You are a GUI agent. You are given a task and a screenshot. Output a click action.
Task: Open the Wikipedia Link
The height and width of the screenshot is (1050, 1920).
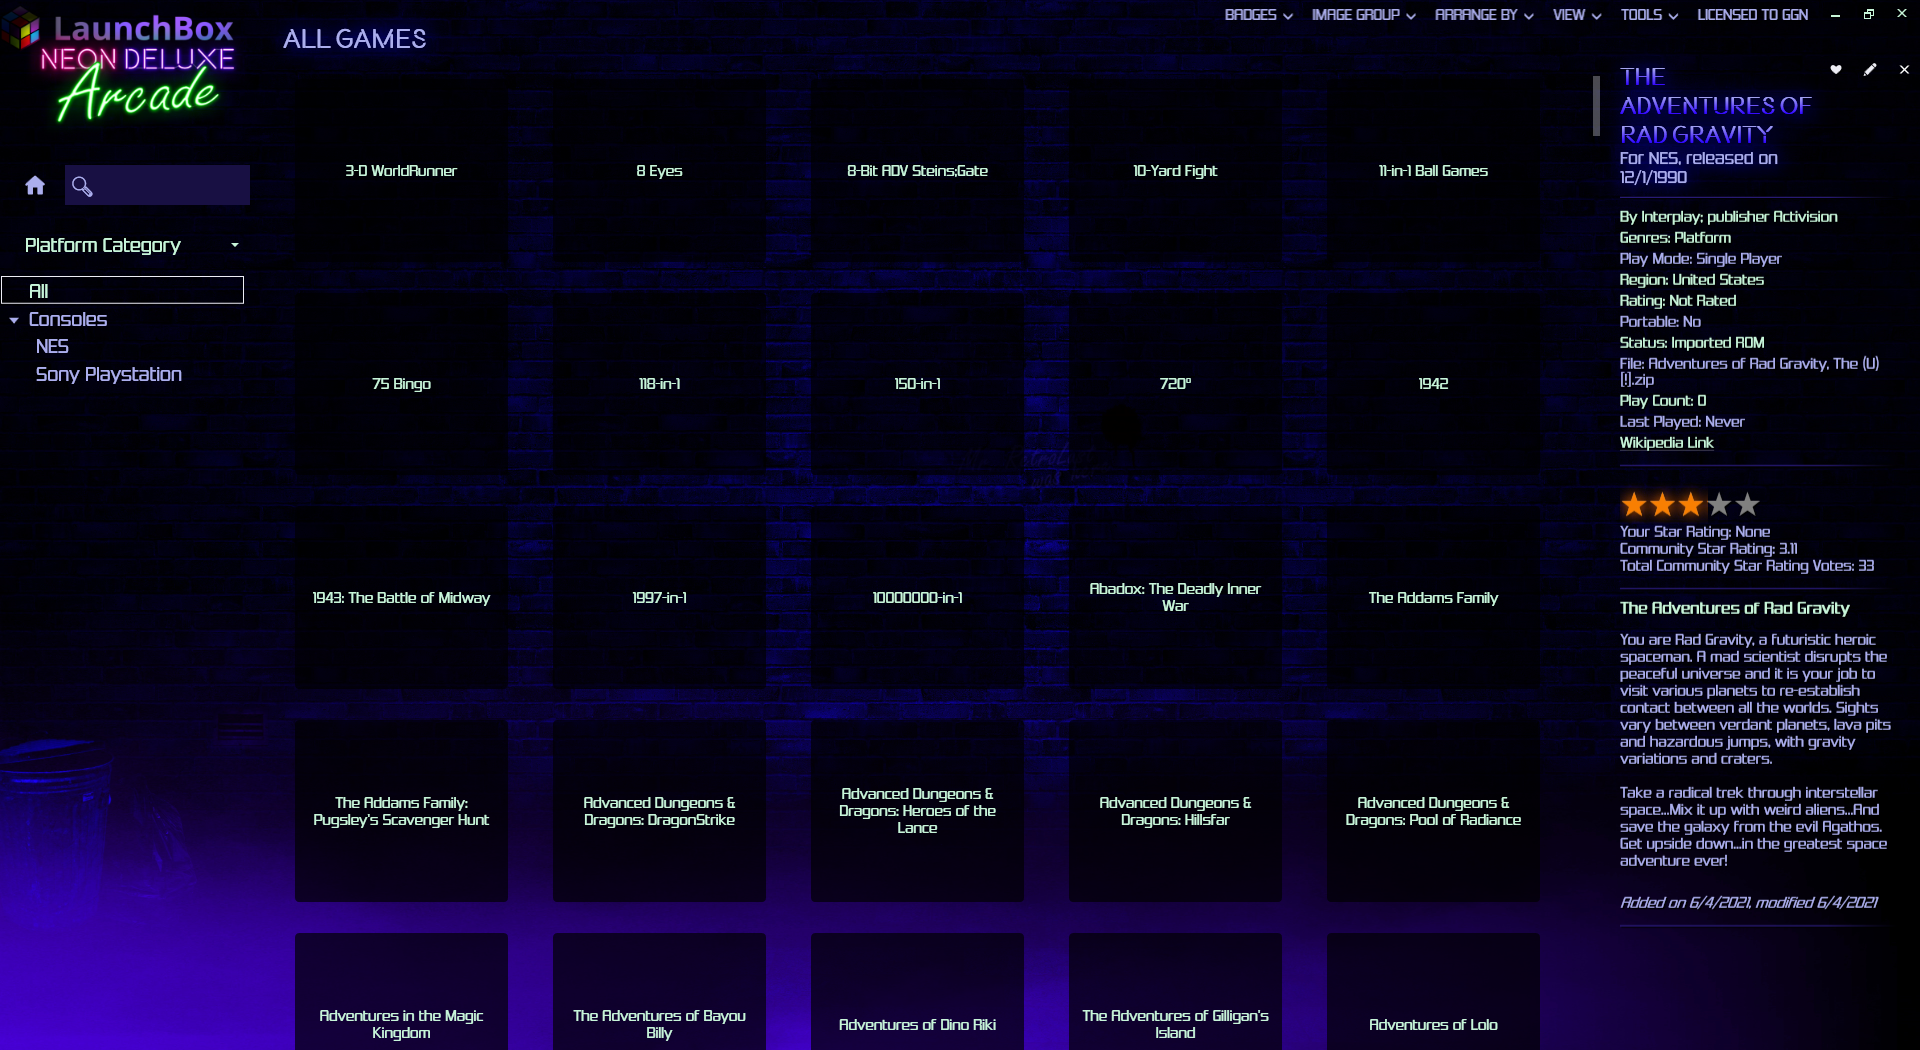pyautogui.click(x=1666, y=443)
